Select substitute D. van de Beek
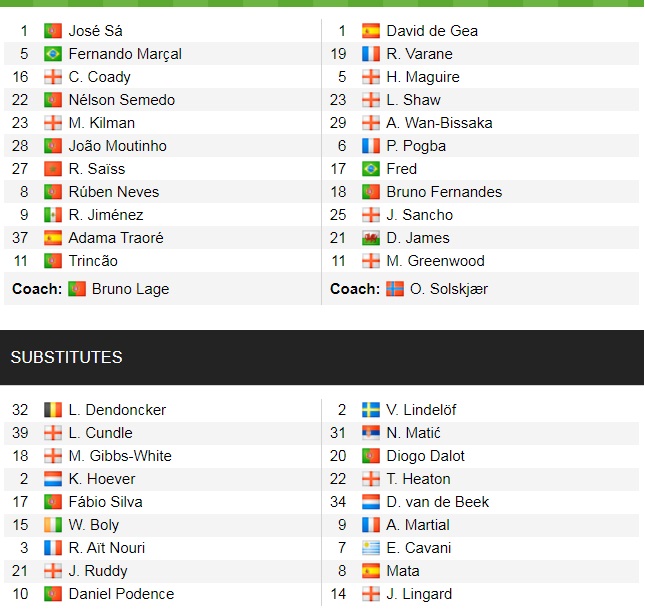 [438, 502]
